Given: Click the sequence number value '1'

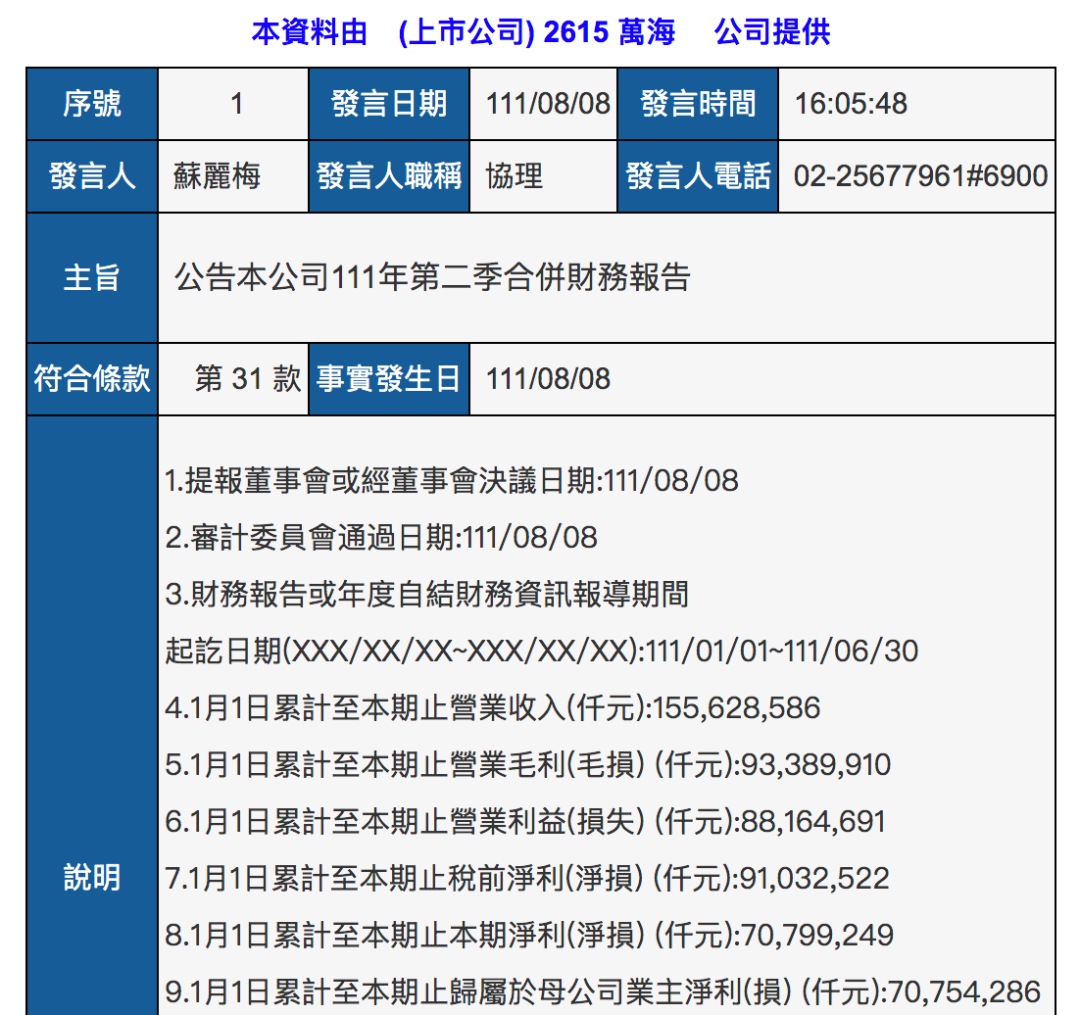Looking at the screenshot, I should pyautogui.click(x=236, y=104).
